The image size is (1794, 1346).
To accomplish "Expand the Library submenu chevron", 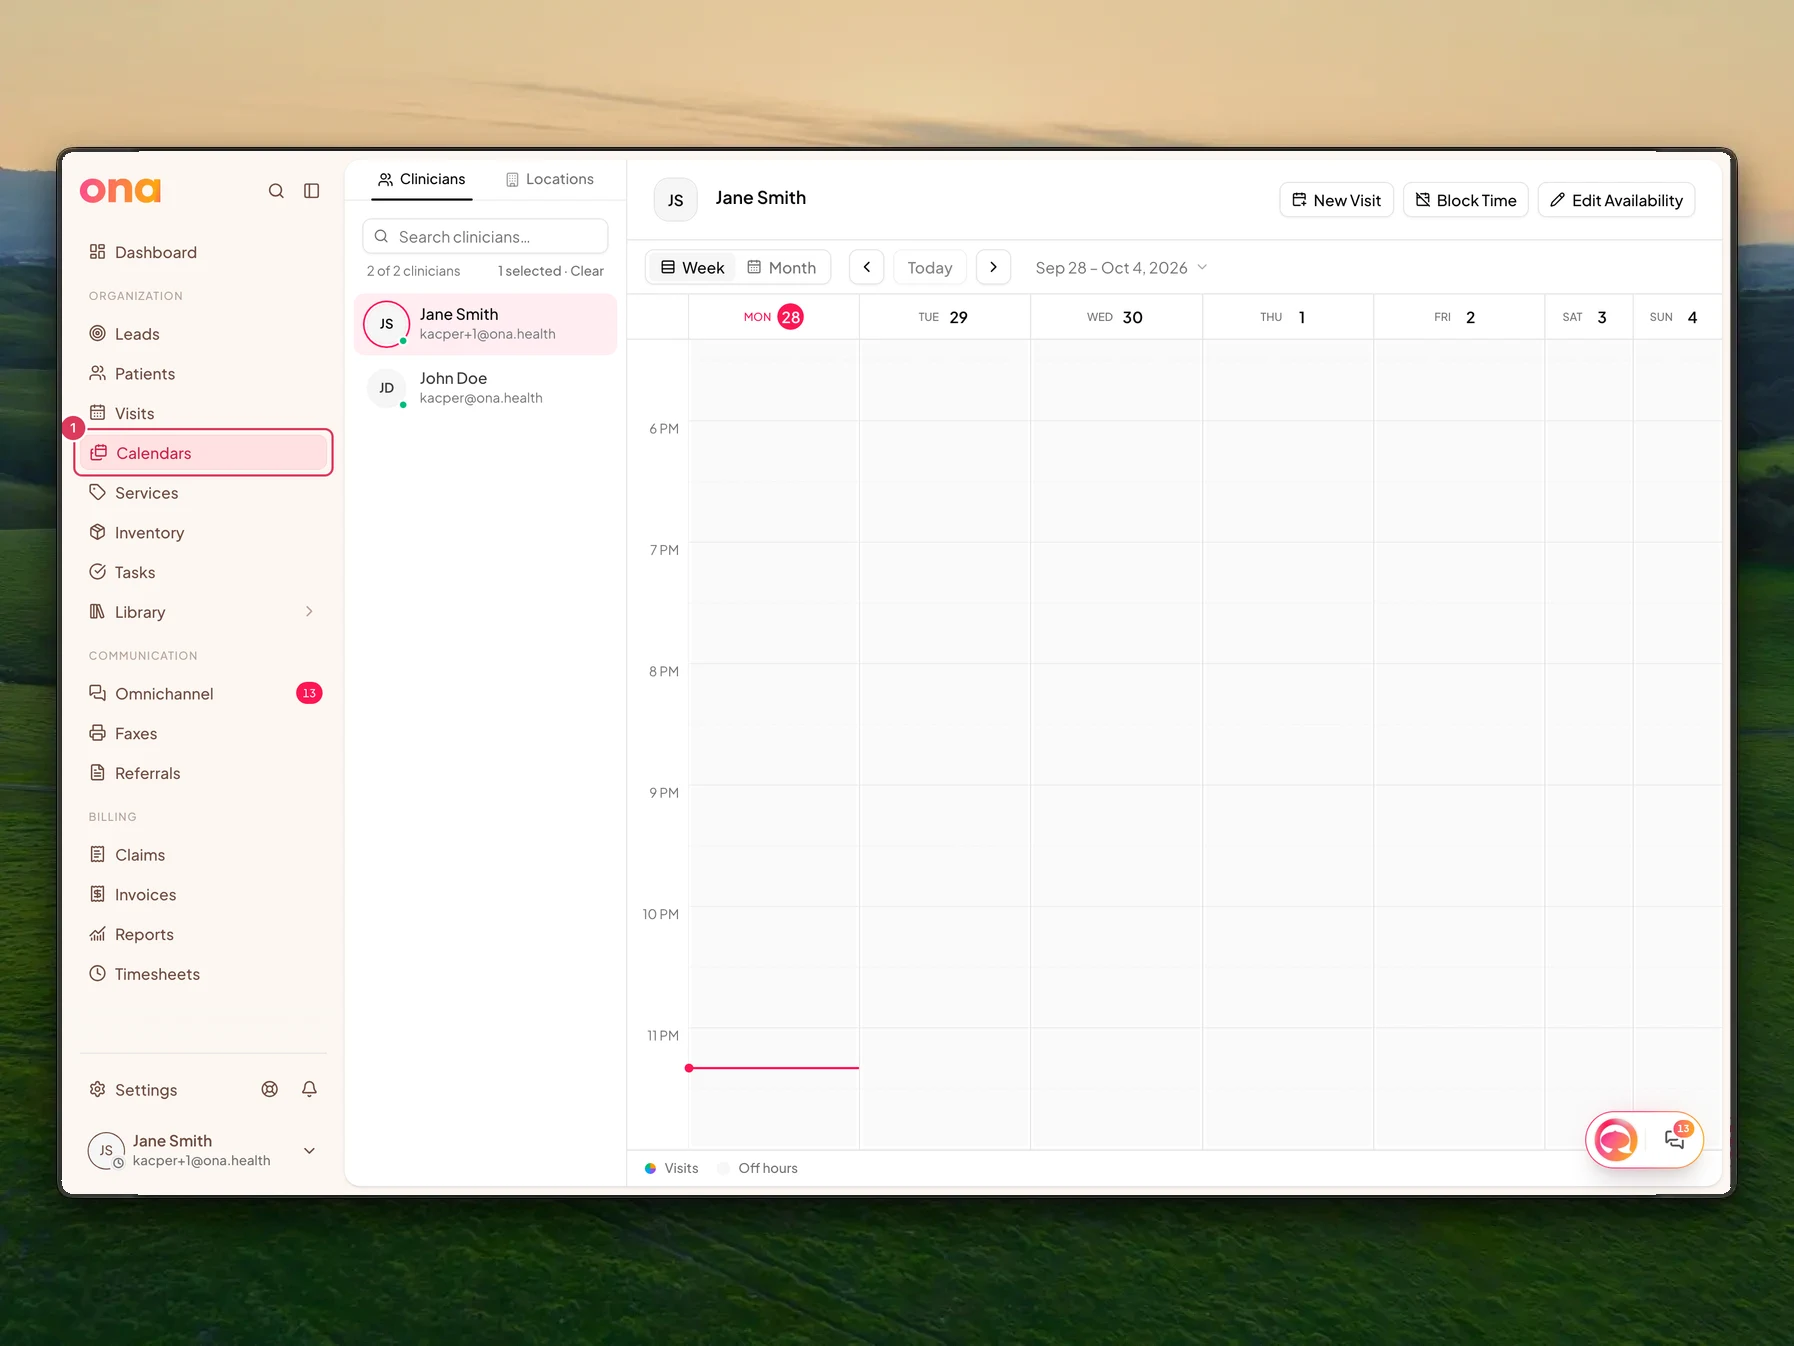I will click(309, 612).
